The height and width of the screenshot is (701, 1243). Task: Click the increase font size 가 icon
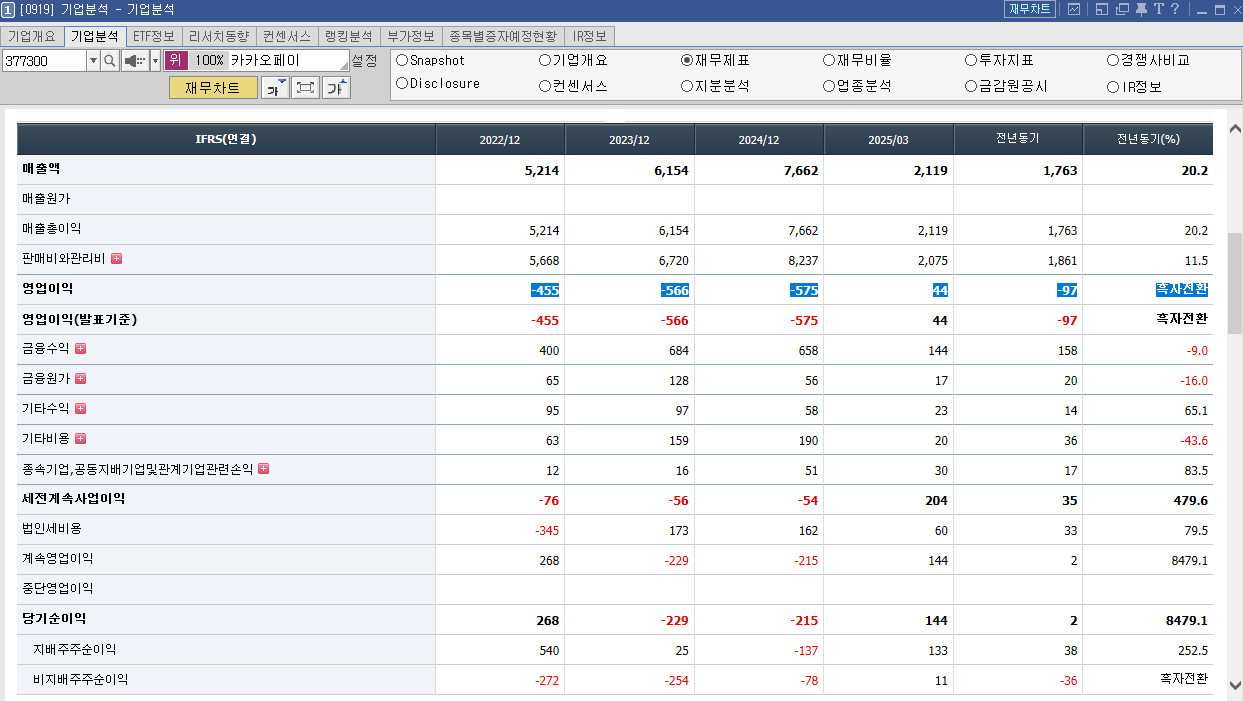click(x=336, y=88)
